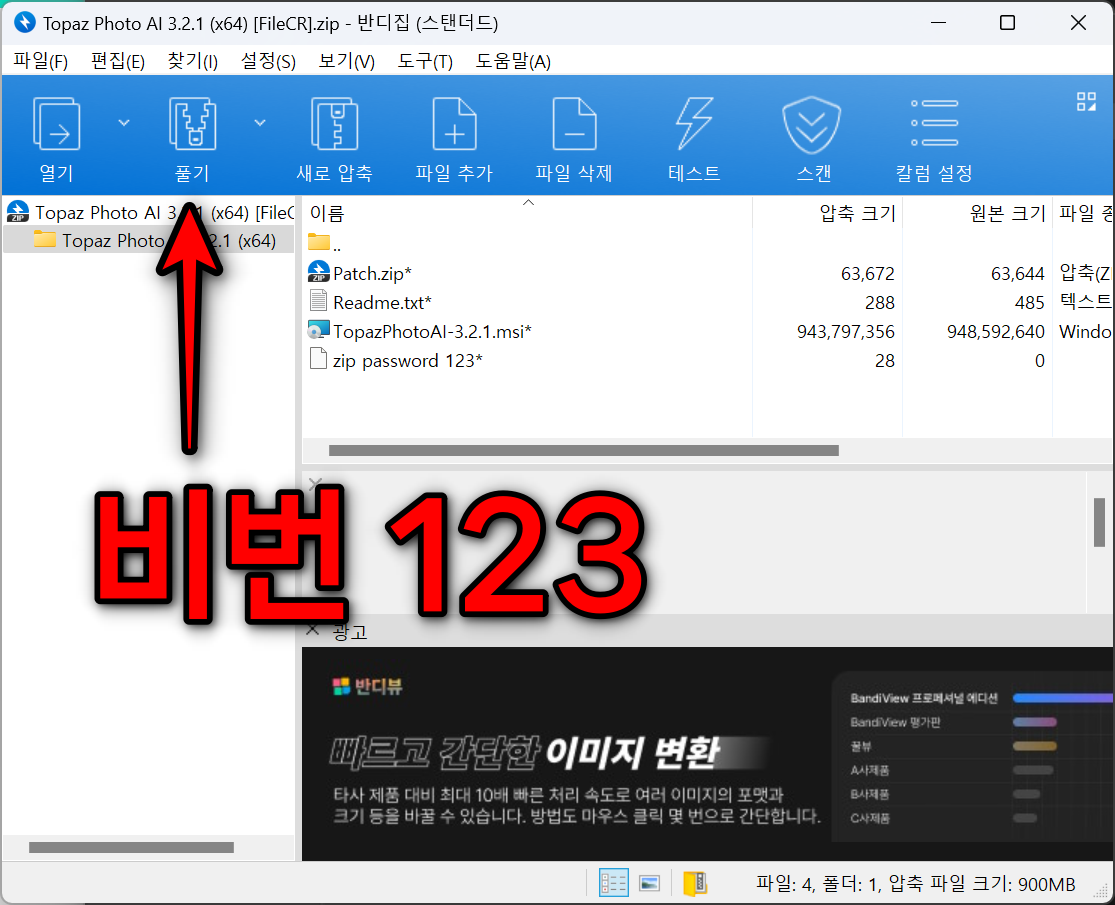Open the 도구(T) menu
This screenshot has height=905, width=1115.
click(425, 61)
